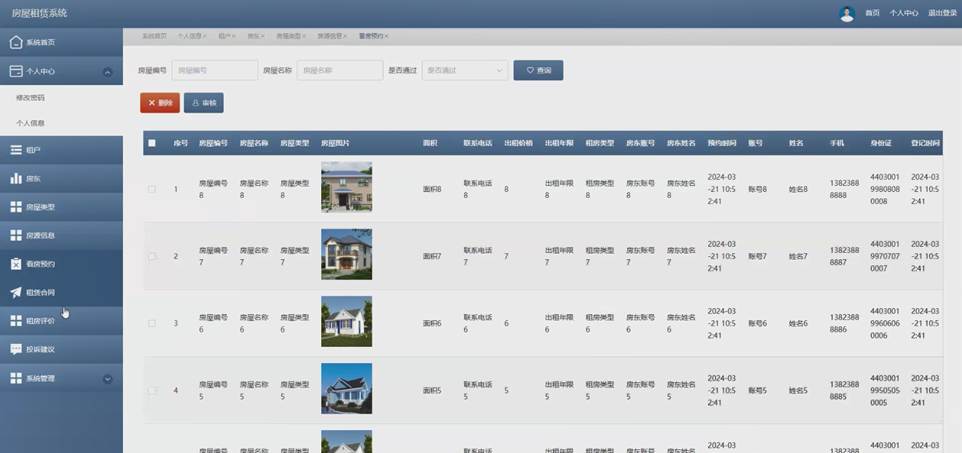Open 投诉建议 menu label in sidebar
Image resolution: width=962 pixels, height=453 pixels.
coord(40,349)
